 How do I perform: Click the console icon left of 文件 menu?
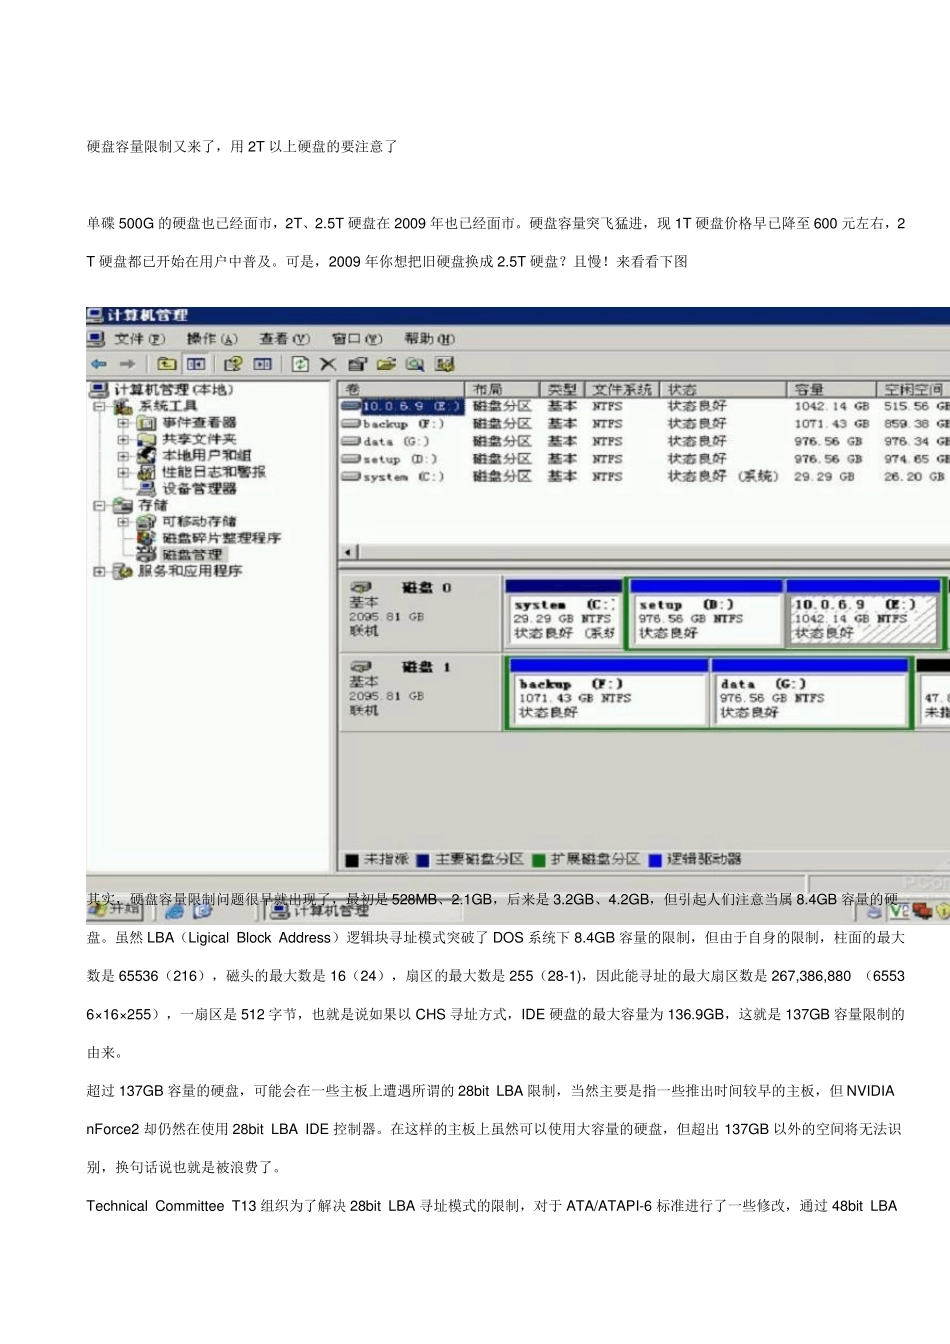(96, 339)
